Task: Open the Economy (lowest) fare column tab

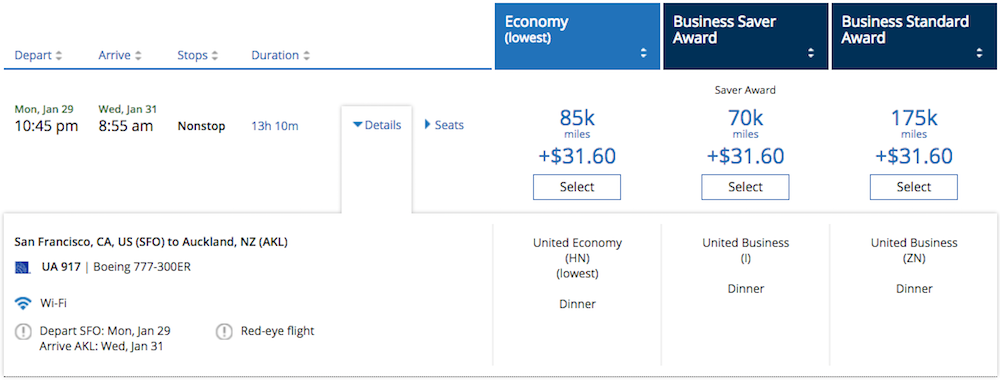Action: tap(577, 36)
